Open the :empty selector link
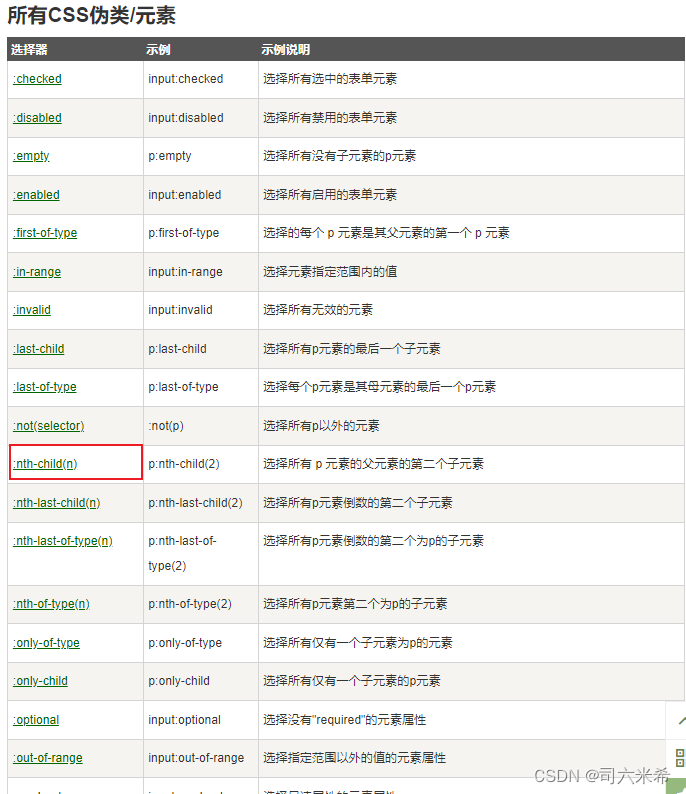 click(x=31, y=156)
